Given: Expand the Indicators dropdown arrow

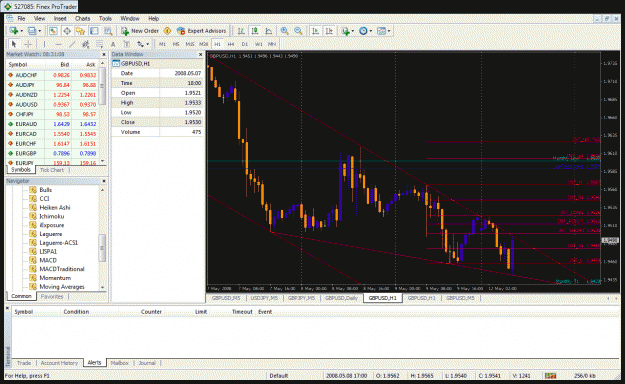Looking at the screenshot, I should [353, 31].
